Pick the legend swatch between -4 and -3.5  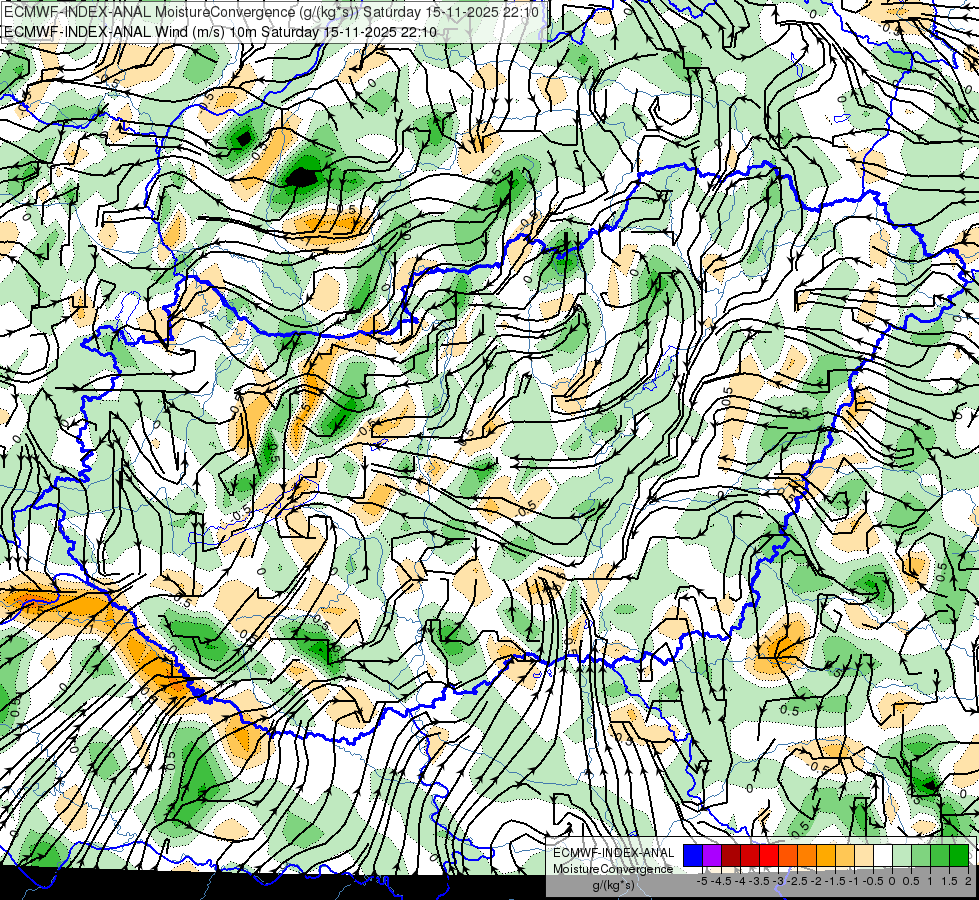pyautogui.click(x=750, y=855)
